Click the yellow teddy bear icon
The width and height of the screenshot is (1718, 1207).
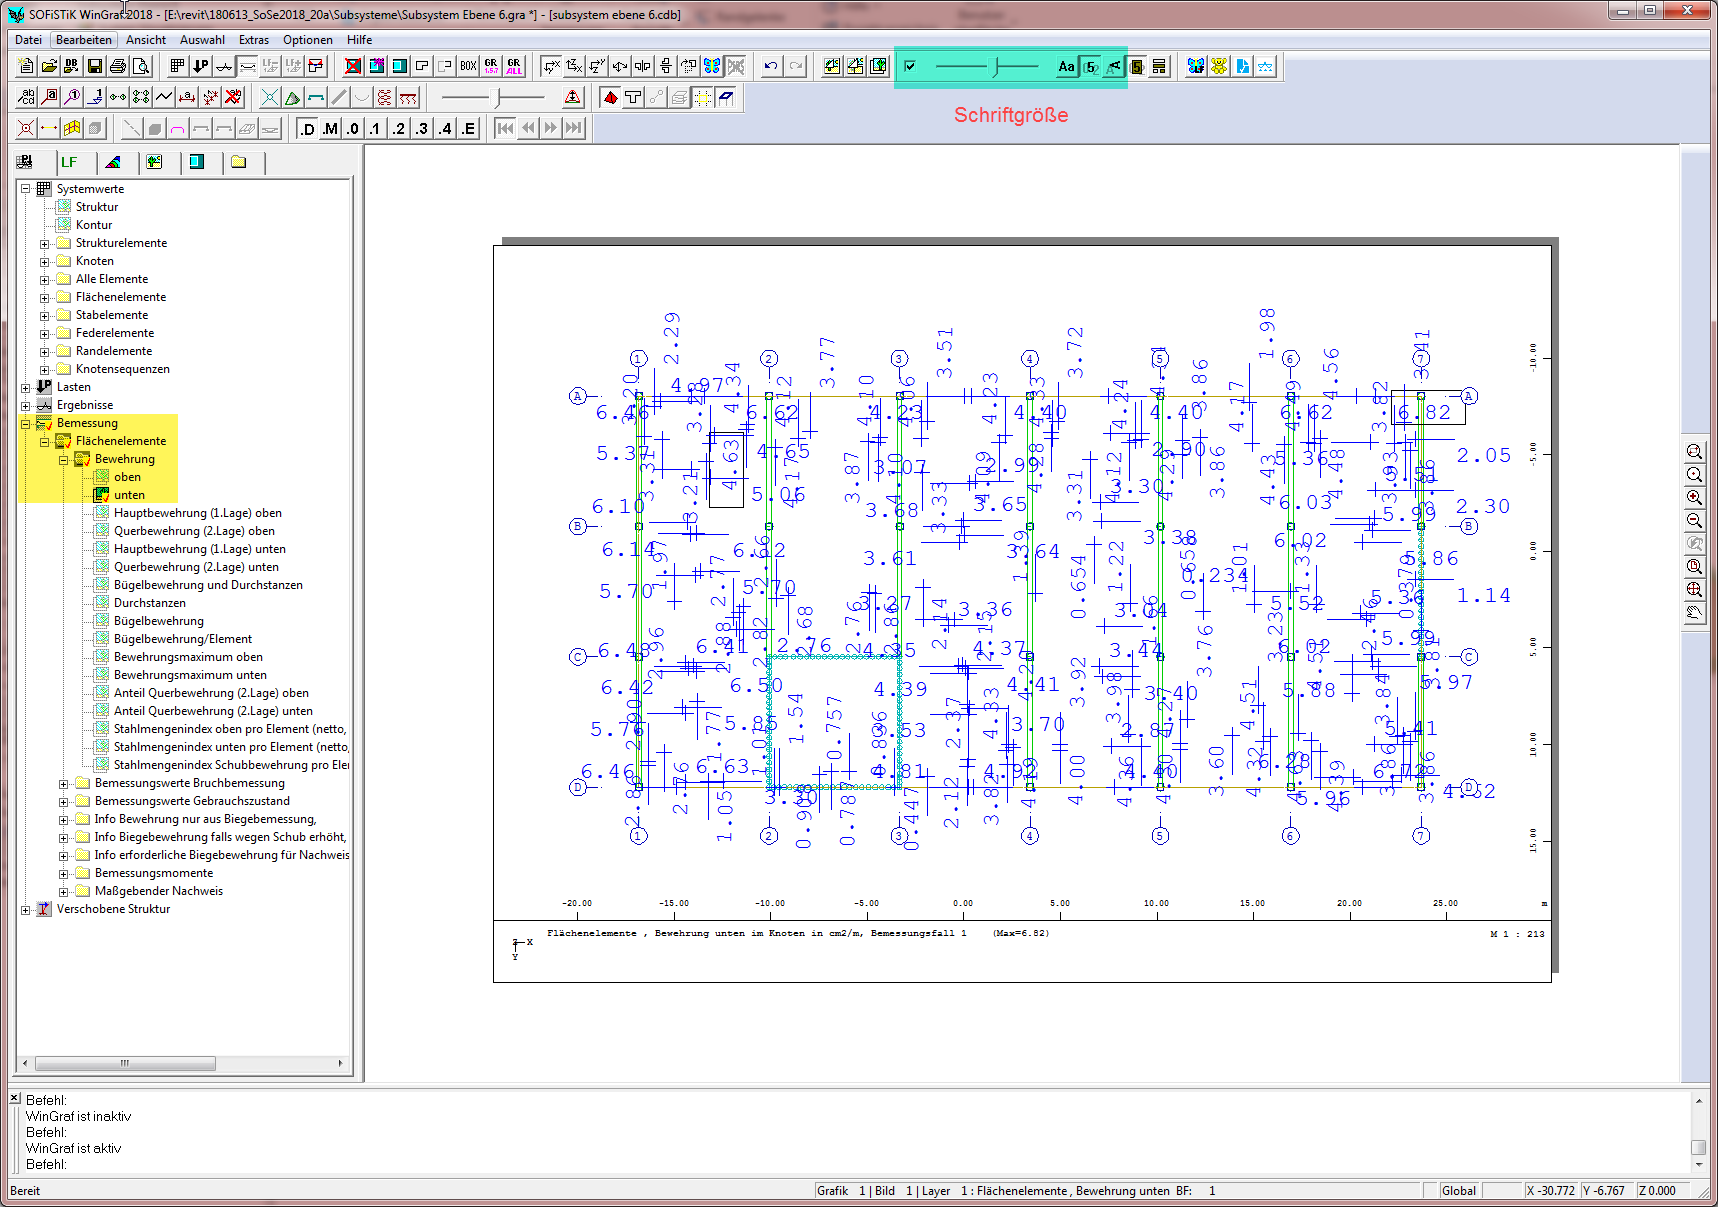(1219, 67)
